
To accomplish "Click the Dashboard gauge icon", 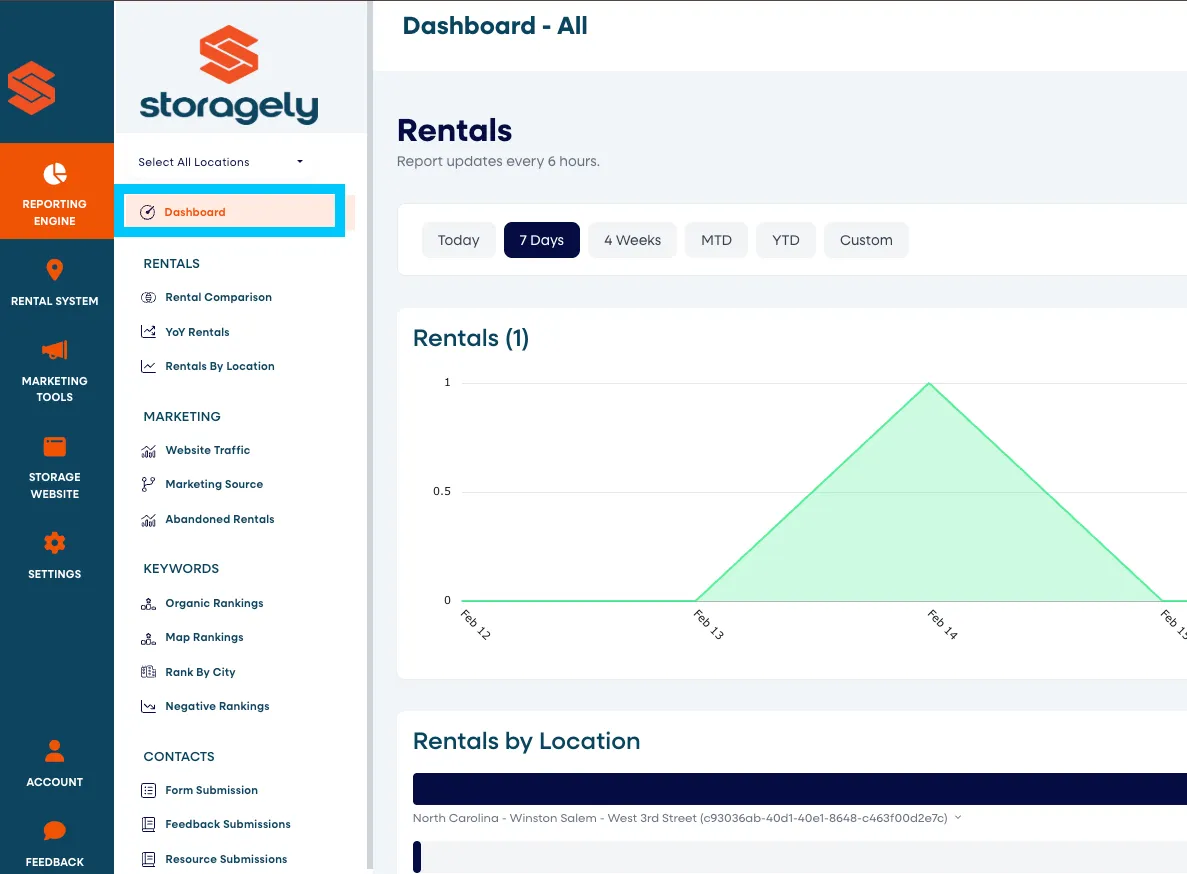I will (148, 213).
